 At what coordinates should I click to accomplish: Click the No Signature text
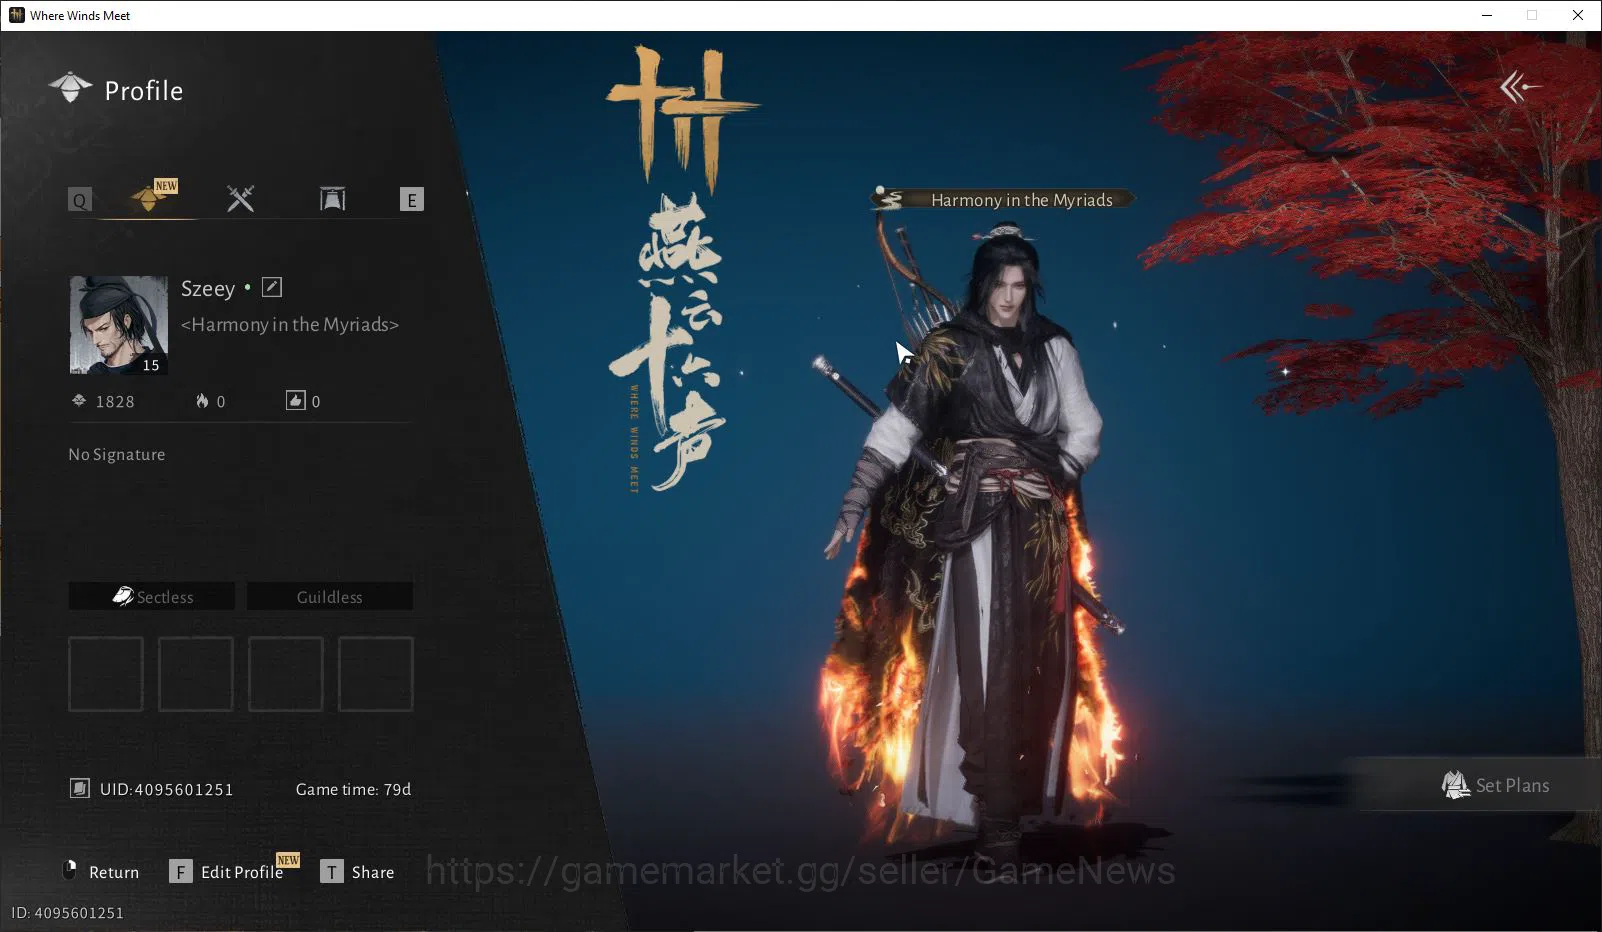pyautogui.click(x=117, y=454)
